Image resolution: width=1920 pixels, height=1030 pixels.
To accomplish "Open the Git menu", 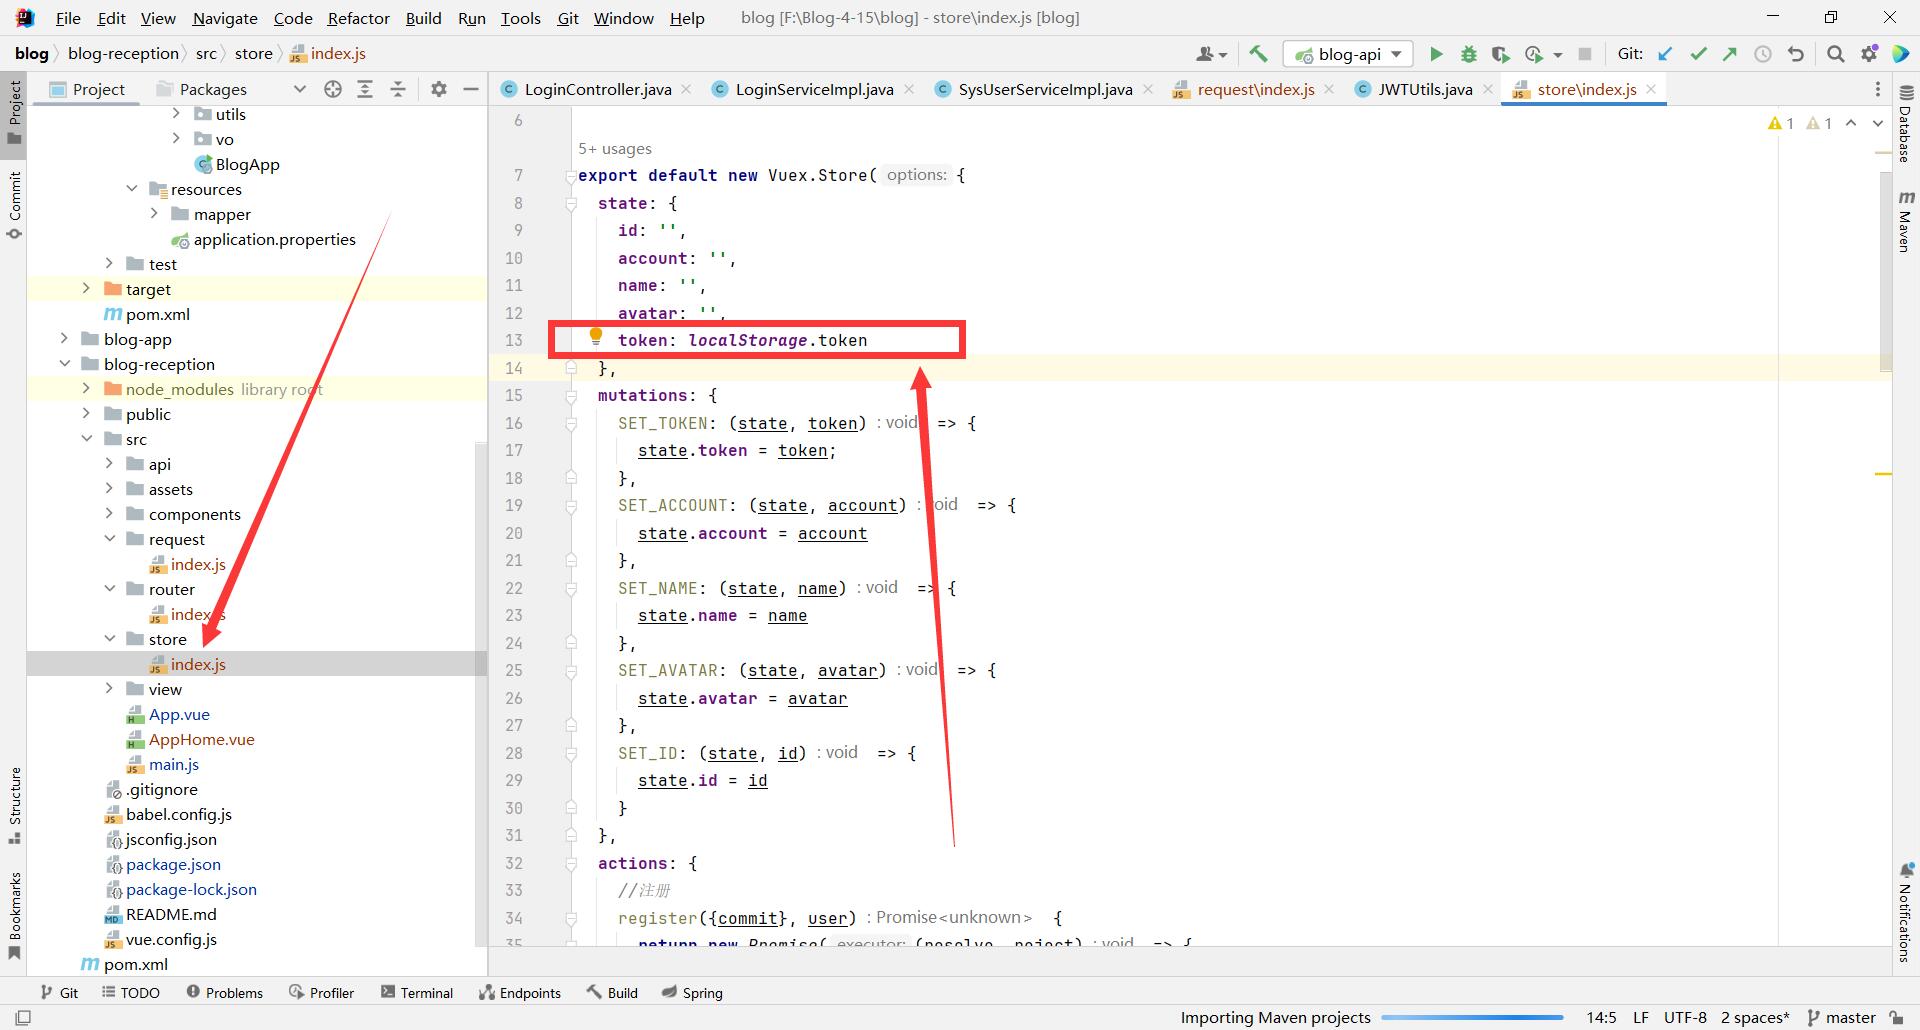I will [567, 18].
